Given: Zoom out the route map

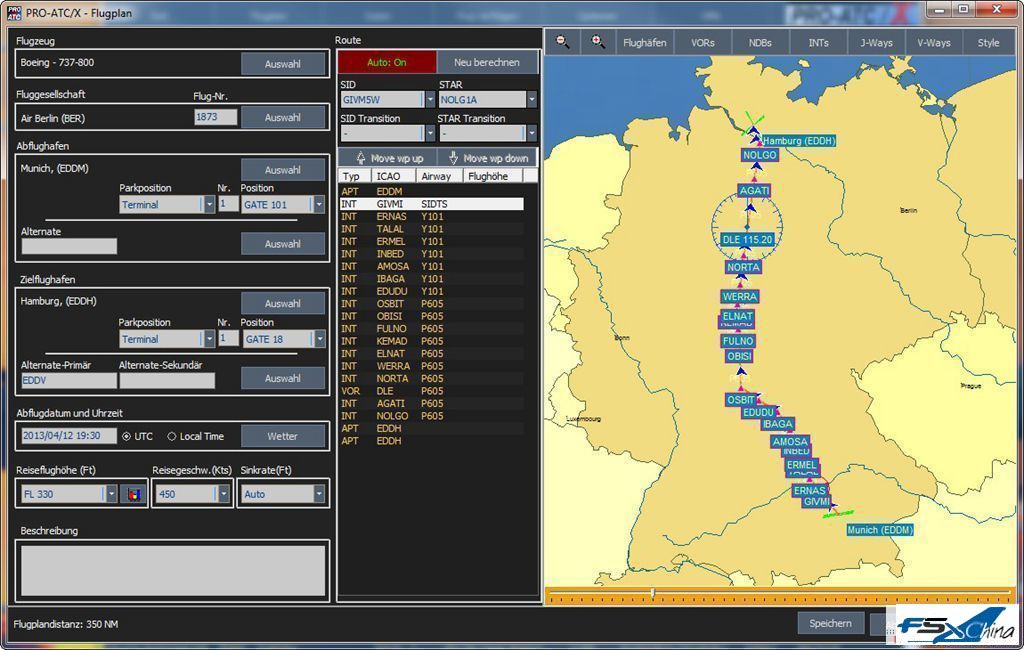Looking at the screenshot, I should tap(562, 42).
